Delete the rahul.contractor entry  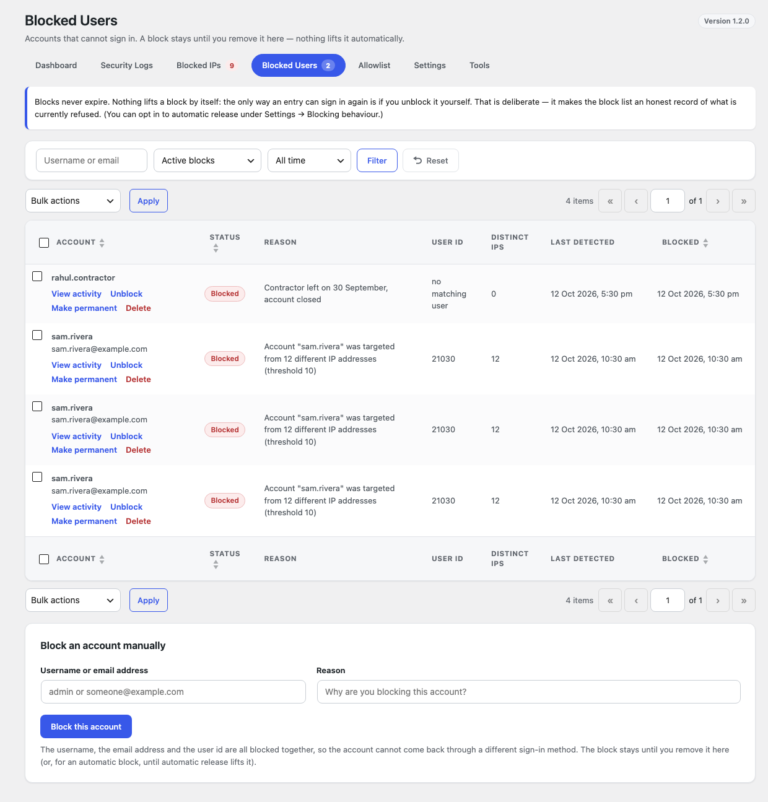(138, 308)
